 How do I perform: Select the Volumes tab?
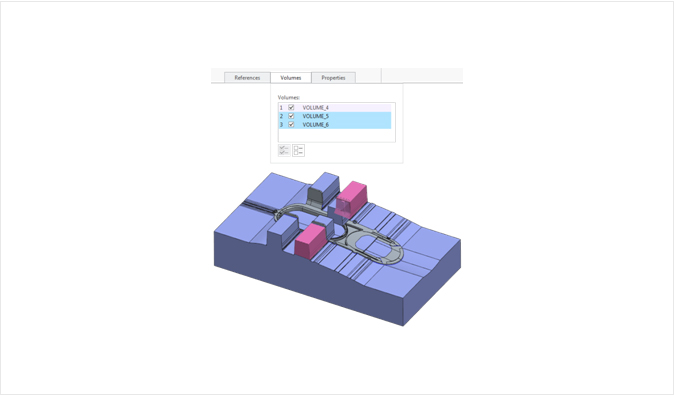point(291,78)
